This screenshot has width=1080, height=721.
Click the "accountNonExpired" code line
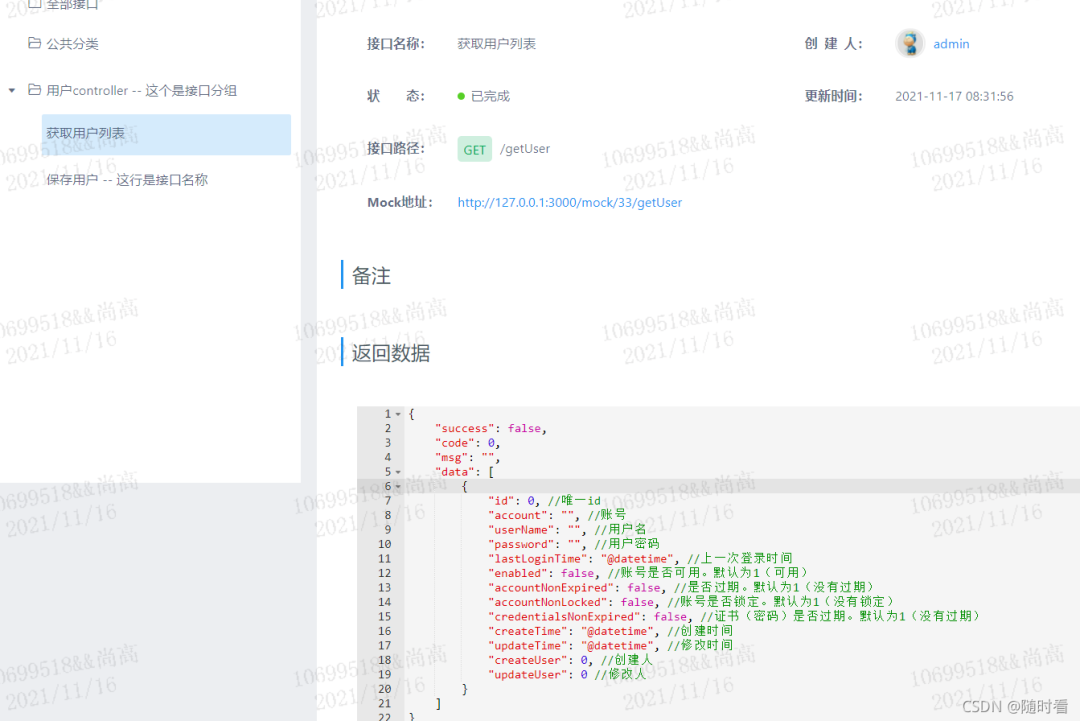click(682, 587)
